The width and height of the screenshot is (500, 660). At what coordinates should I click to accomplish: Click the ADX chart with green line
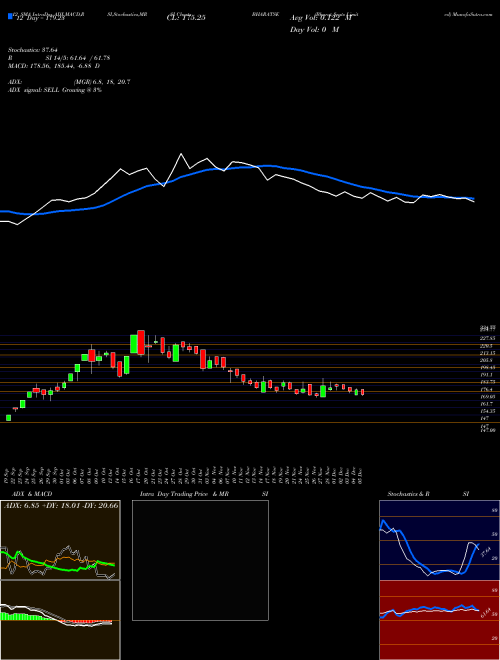tap(60, 540)
